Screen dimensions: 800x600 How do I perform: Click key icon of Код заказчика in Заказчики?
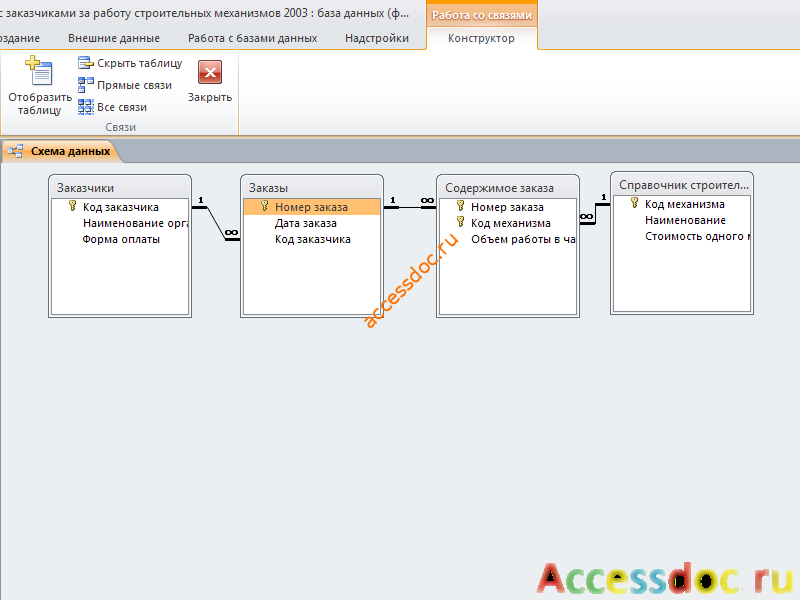click(x=72, y=206)
